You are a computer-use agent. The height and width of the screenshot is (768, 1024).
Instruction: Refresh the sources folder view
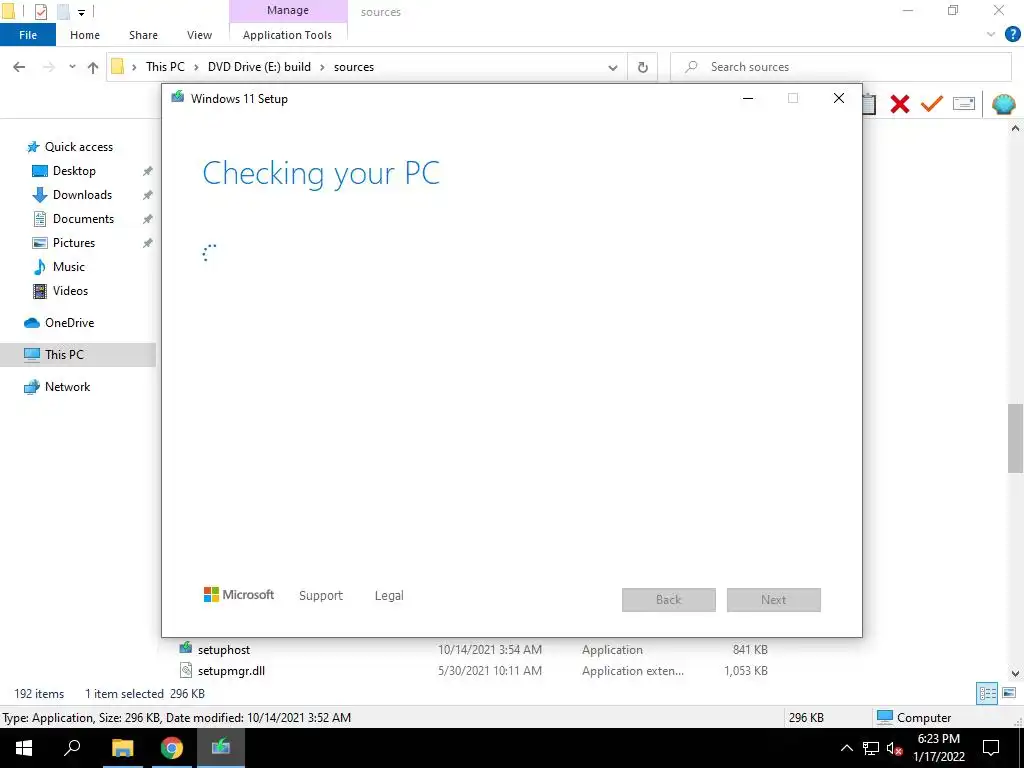643,67
